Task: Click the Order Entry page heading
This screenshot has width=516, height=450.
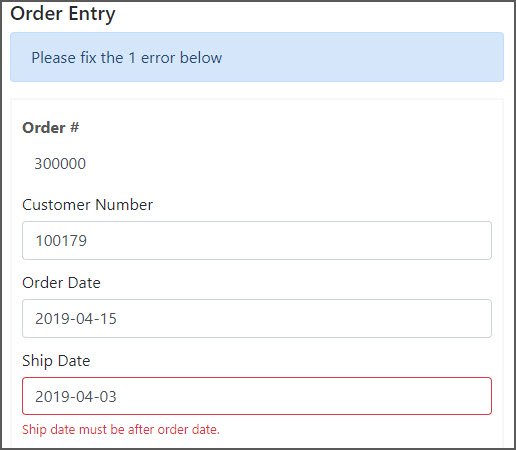Action: 63,14
